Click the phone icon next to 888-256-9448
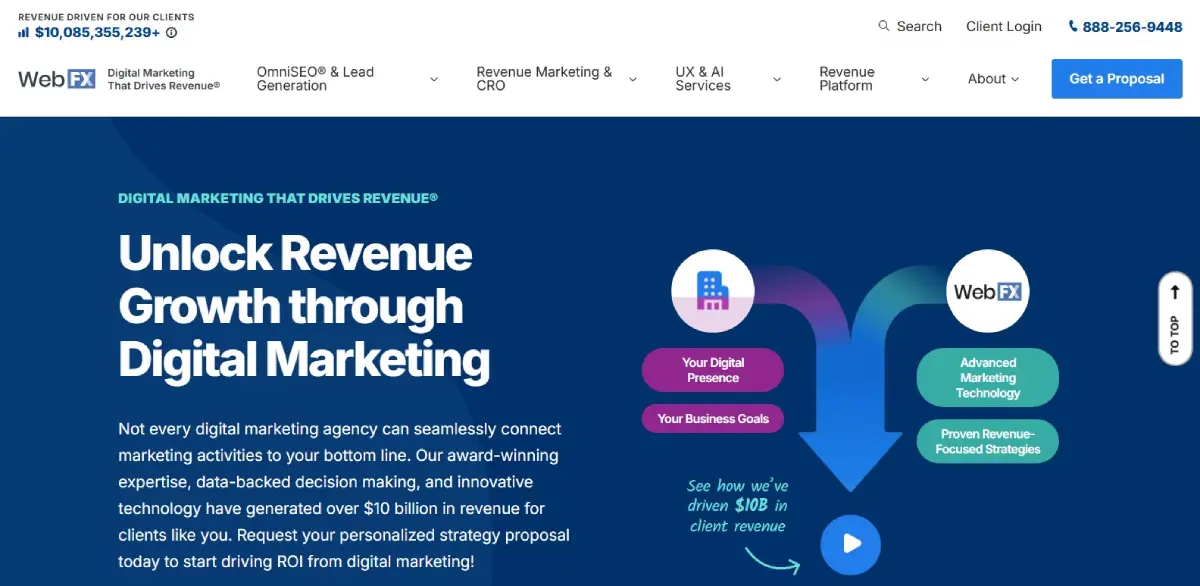Screen dimensions: 1200x586 coord(1073,27)
